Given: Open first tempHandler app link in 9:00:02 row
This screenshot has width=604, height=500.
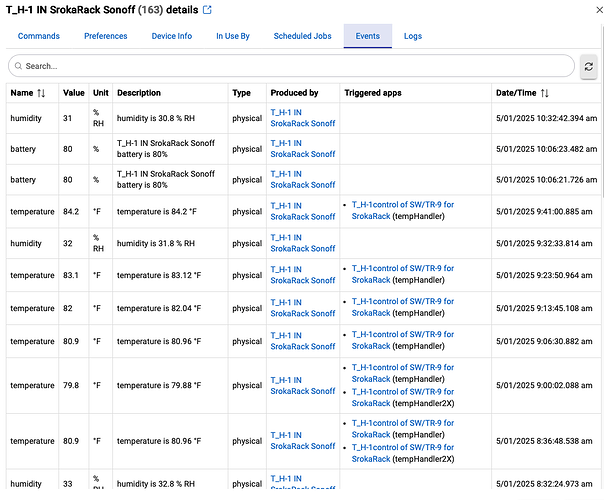Looking at the screenshot, I should click(403, 373).
